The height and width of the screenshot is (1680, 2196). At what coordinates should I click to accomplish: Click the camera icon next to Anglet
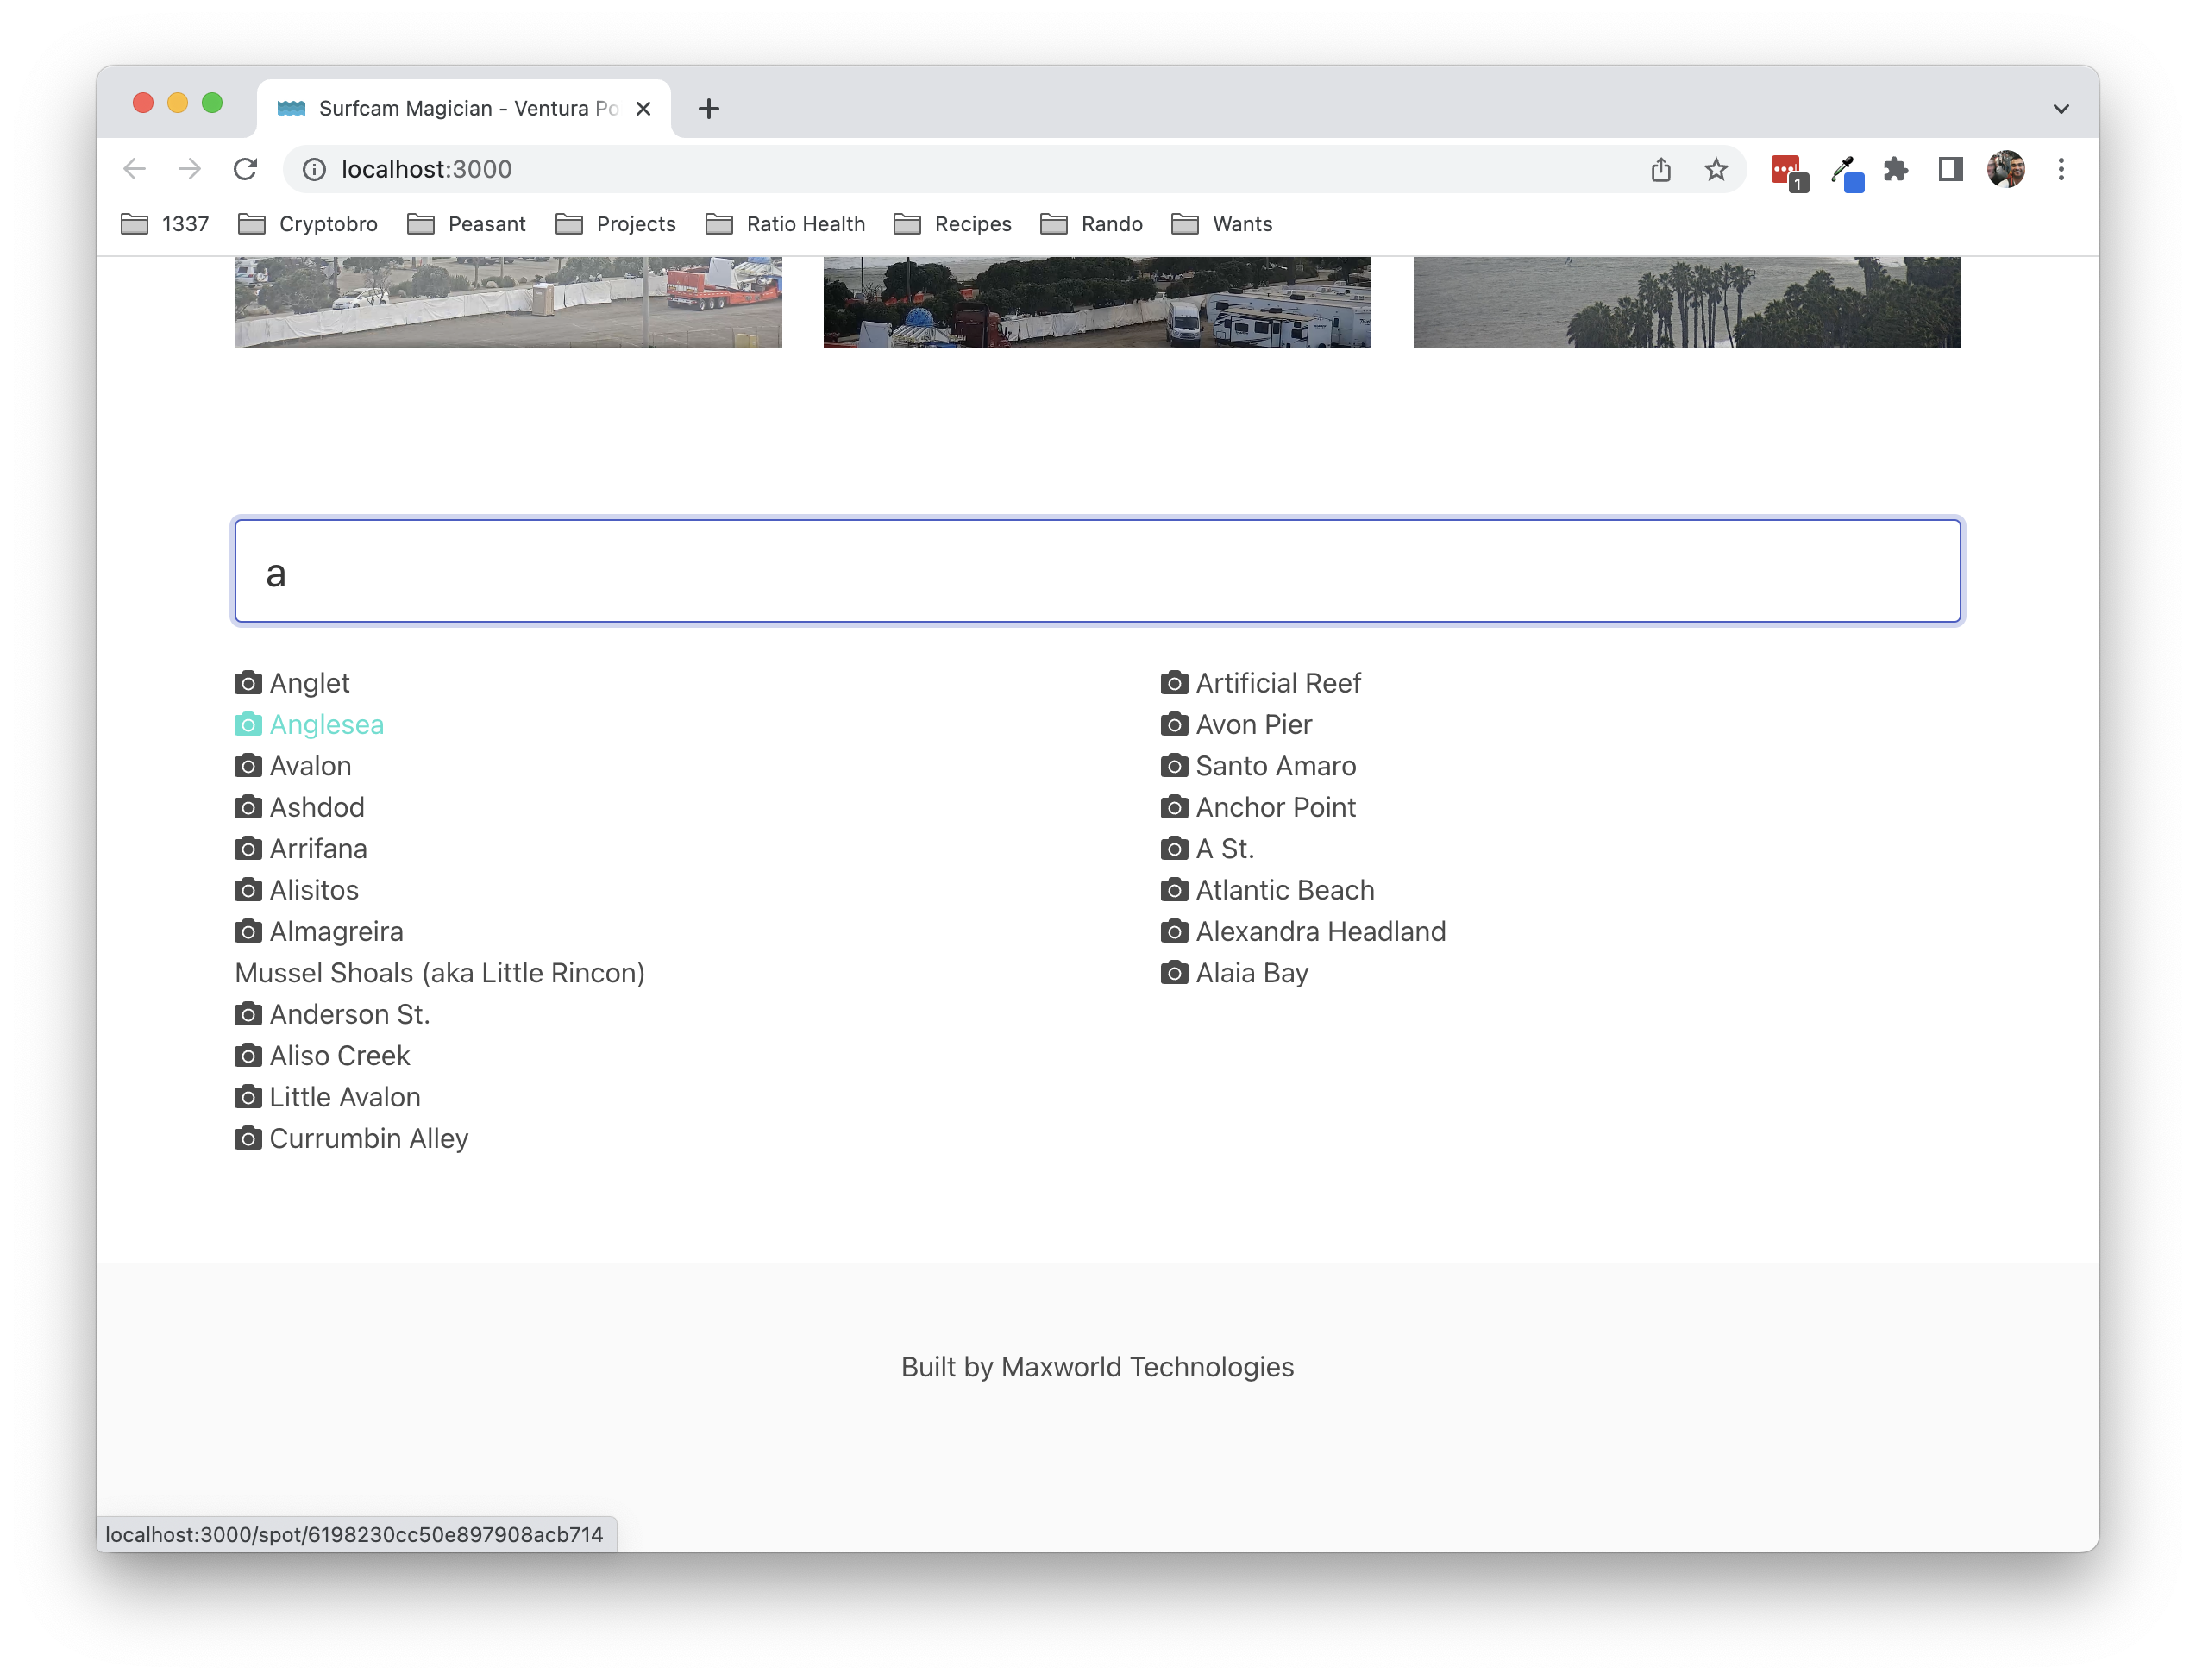pos(248,681)
